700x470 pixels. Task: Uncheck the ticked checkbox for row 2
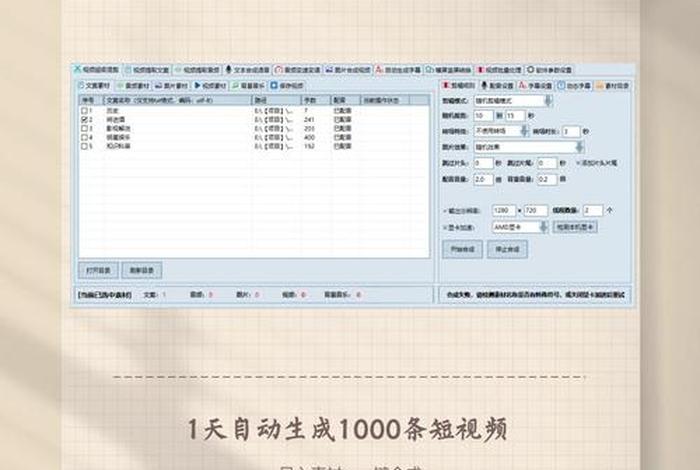[x=84, y=120]
